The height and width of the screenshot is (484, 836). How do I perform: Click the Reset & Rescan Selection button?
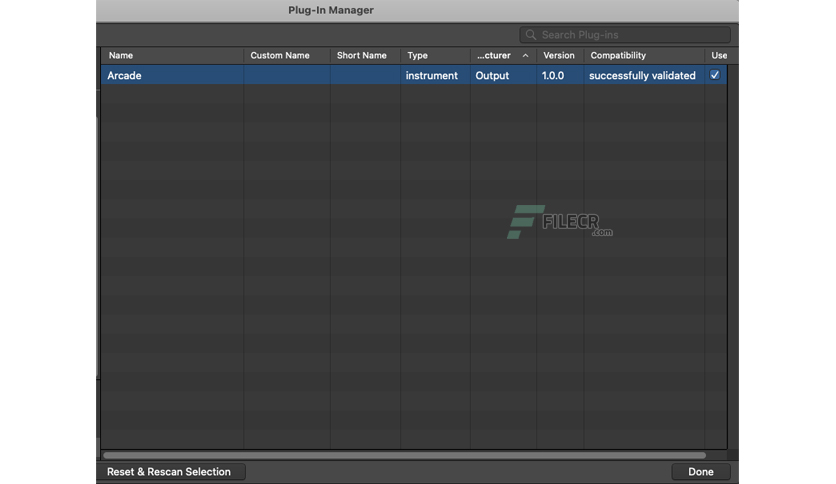point(169,472)
